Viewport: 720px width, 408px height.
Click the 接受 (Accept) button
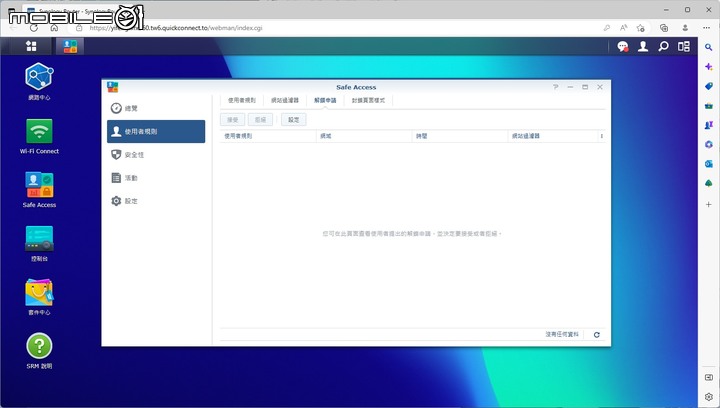point(232,120)
